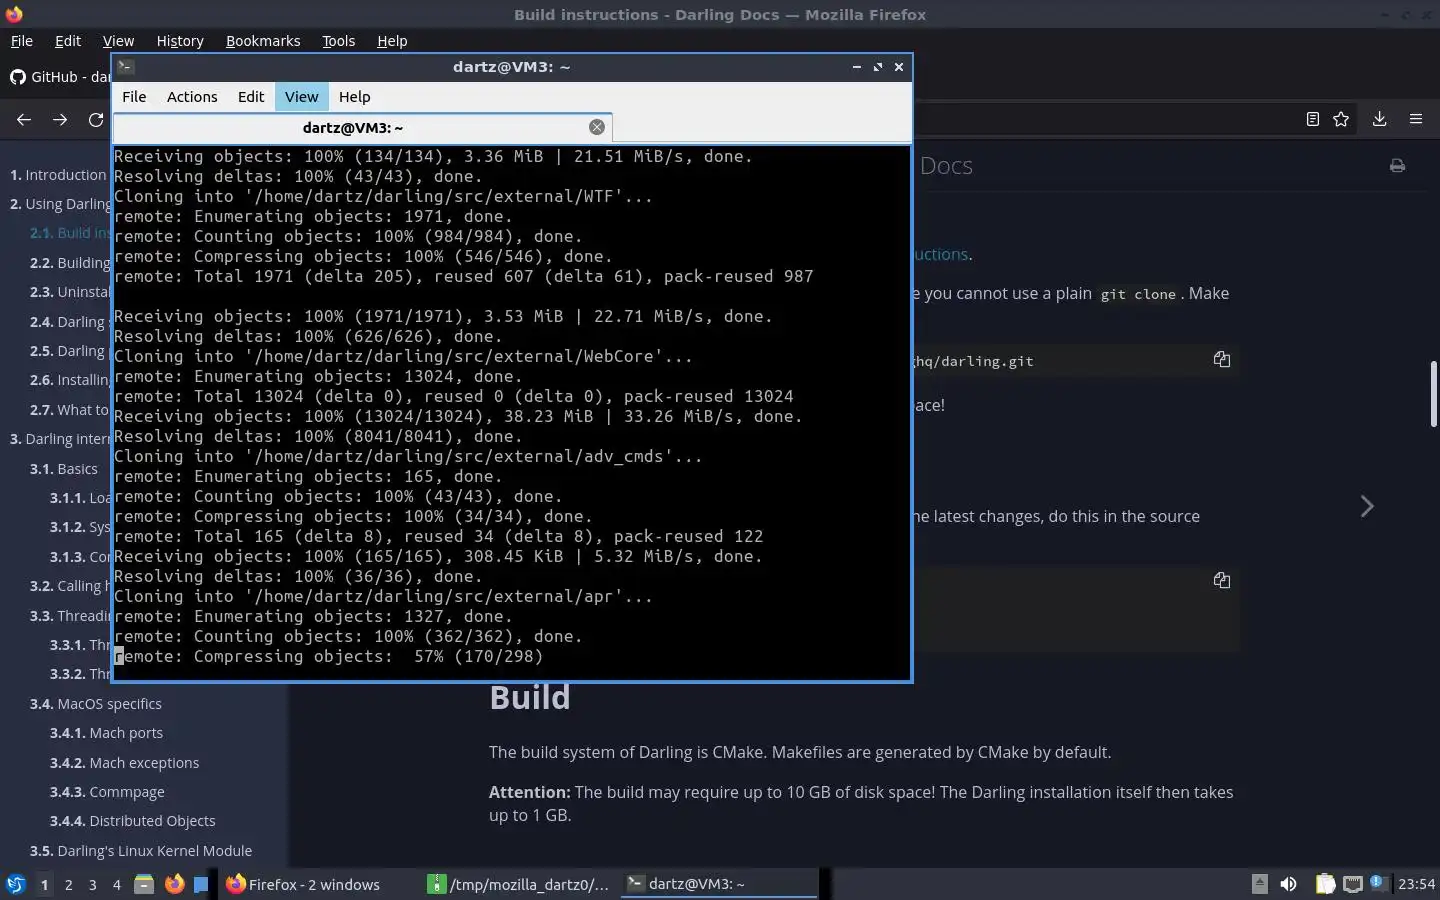Open the Firefox Help menu
The height and width of the screenshot is (900, 1440).
coord(392,41)
